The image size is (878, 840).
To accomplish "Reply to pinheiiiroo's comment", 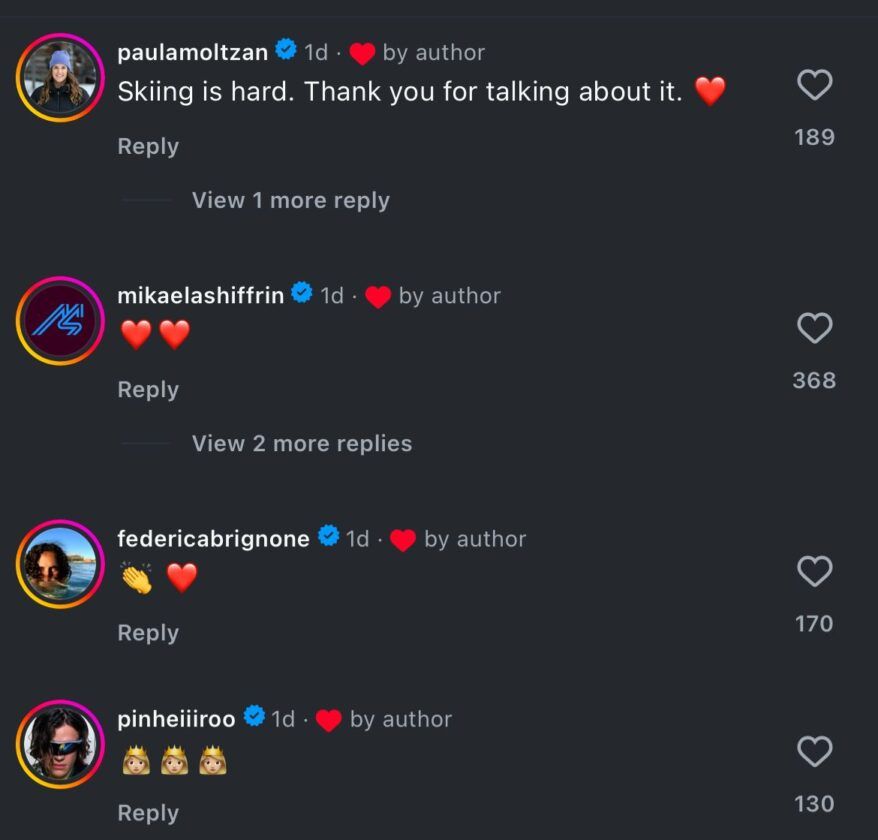I will [148, 813].
